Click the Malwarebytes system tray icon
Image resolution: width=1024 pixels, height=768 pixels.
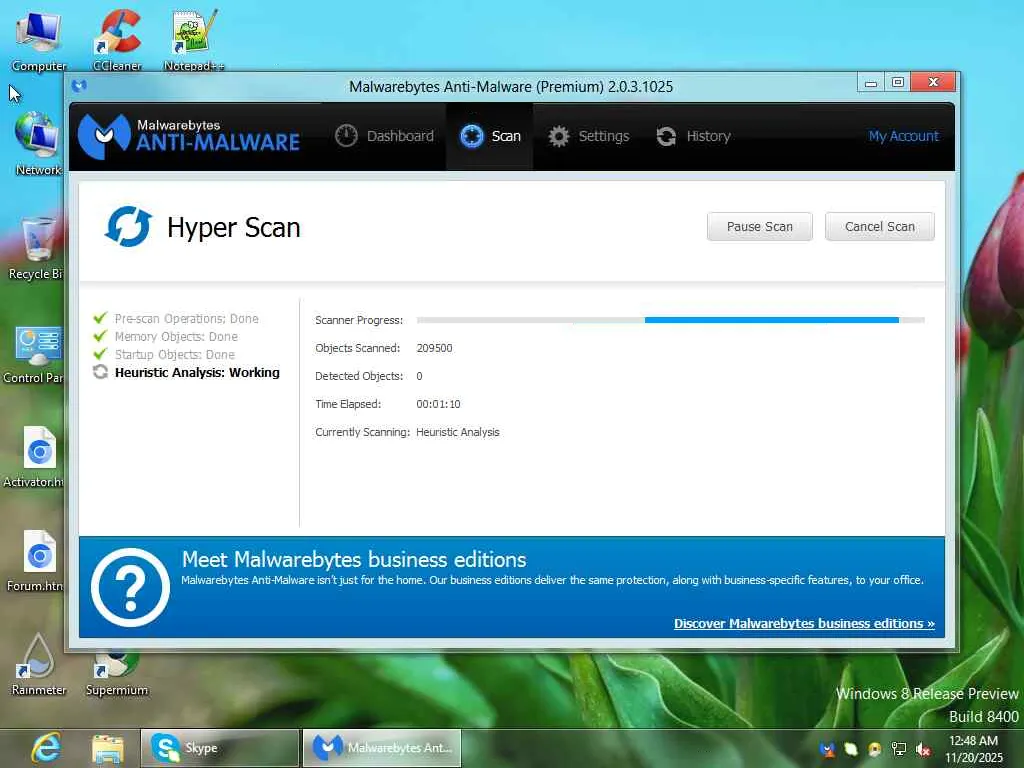827,749
